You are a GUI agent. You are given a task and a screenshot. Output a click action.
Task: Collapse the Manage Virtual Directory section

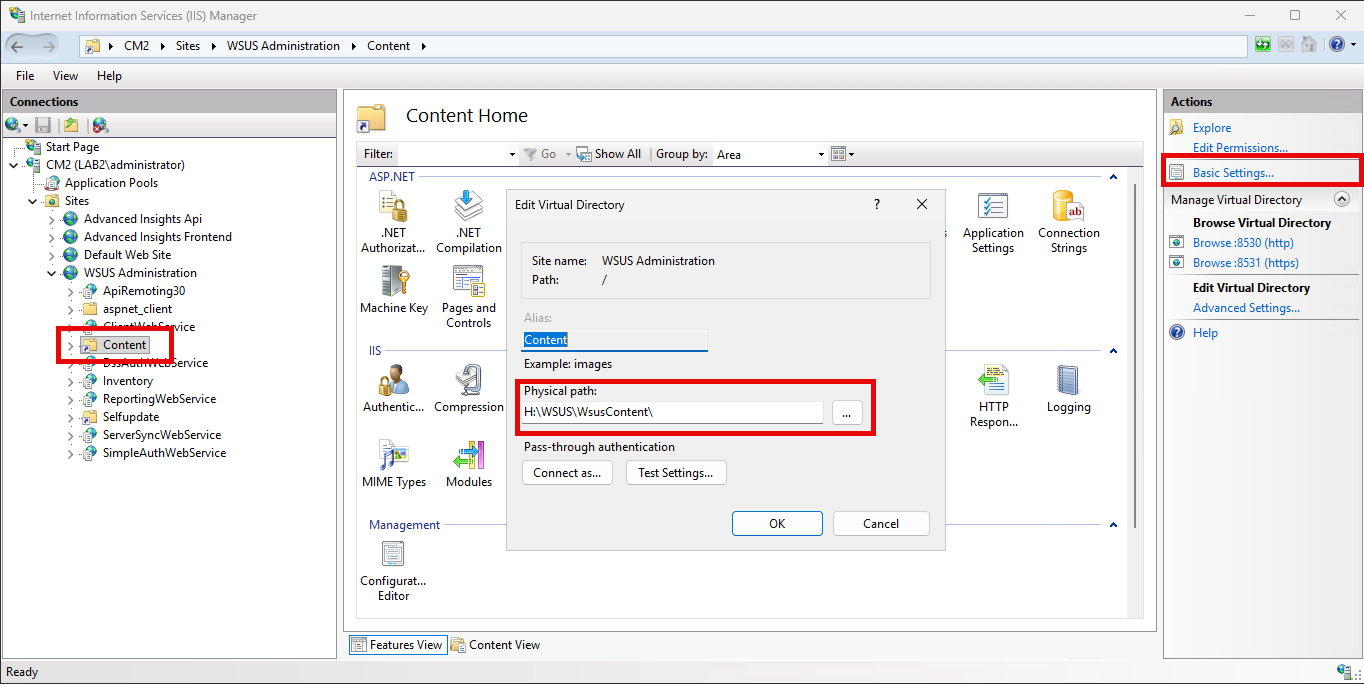coord(1342,199)
